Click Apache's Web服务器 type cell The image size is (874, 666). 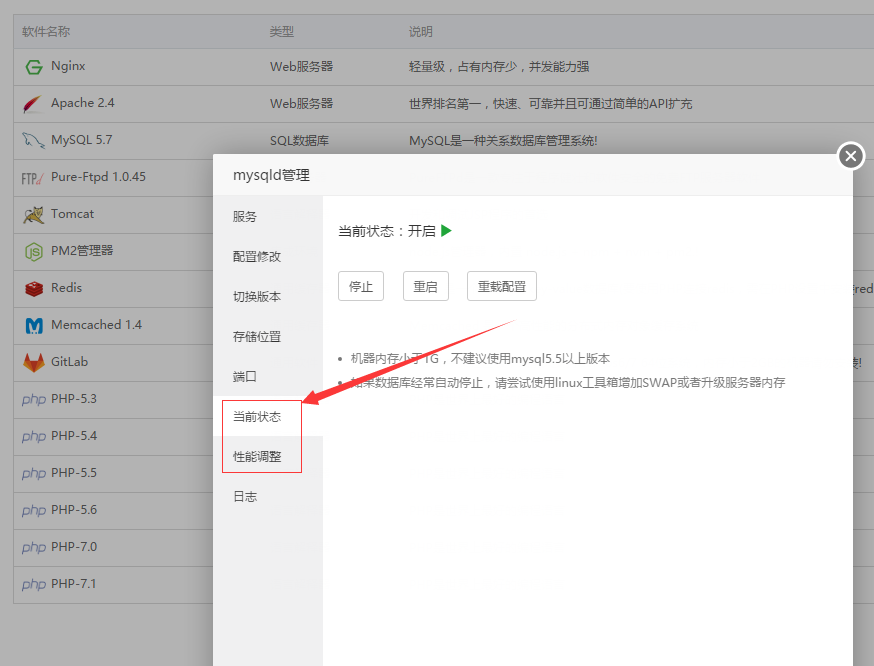tap(302, 104)
